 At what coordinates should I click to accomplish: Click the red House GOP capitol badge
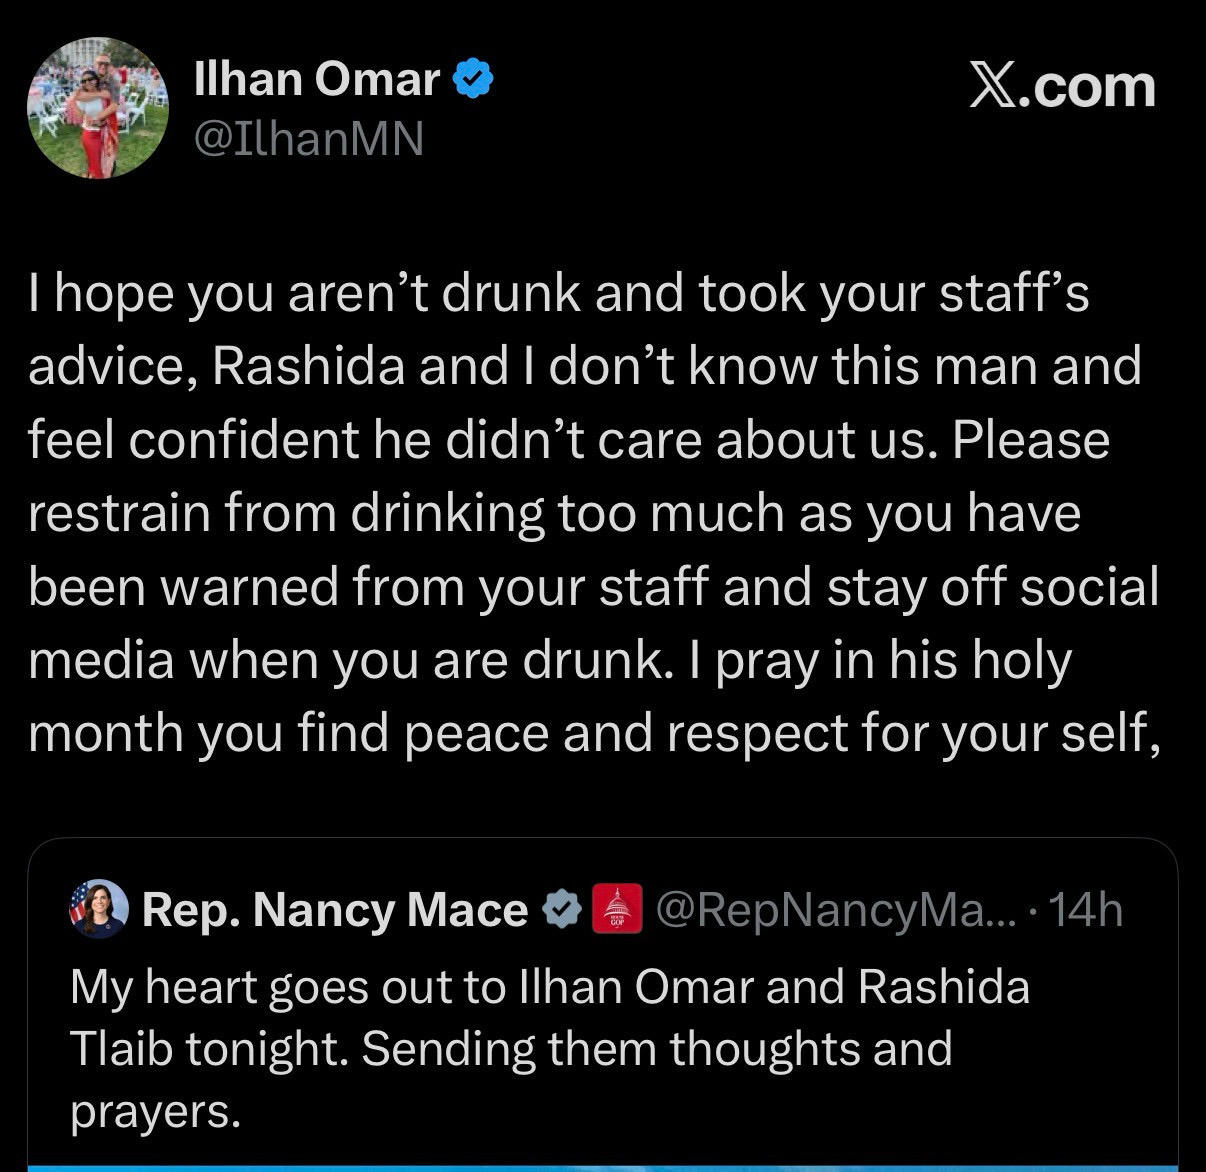(617, 910)
